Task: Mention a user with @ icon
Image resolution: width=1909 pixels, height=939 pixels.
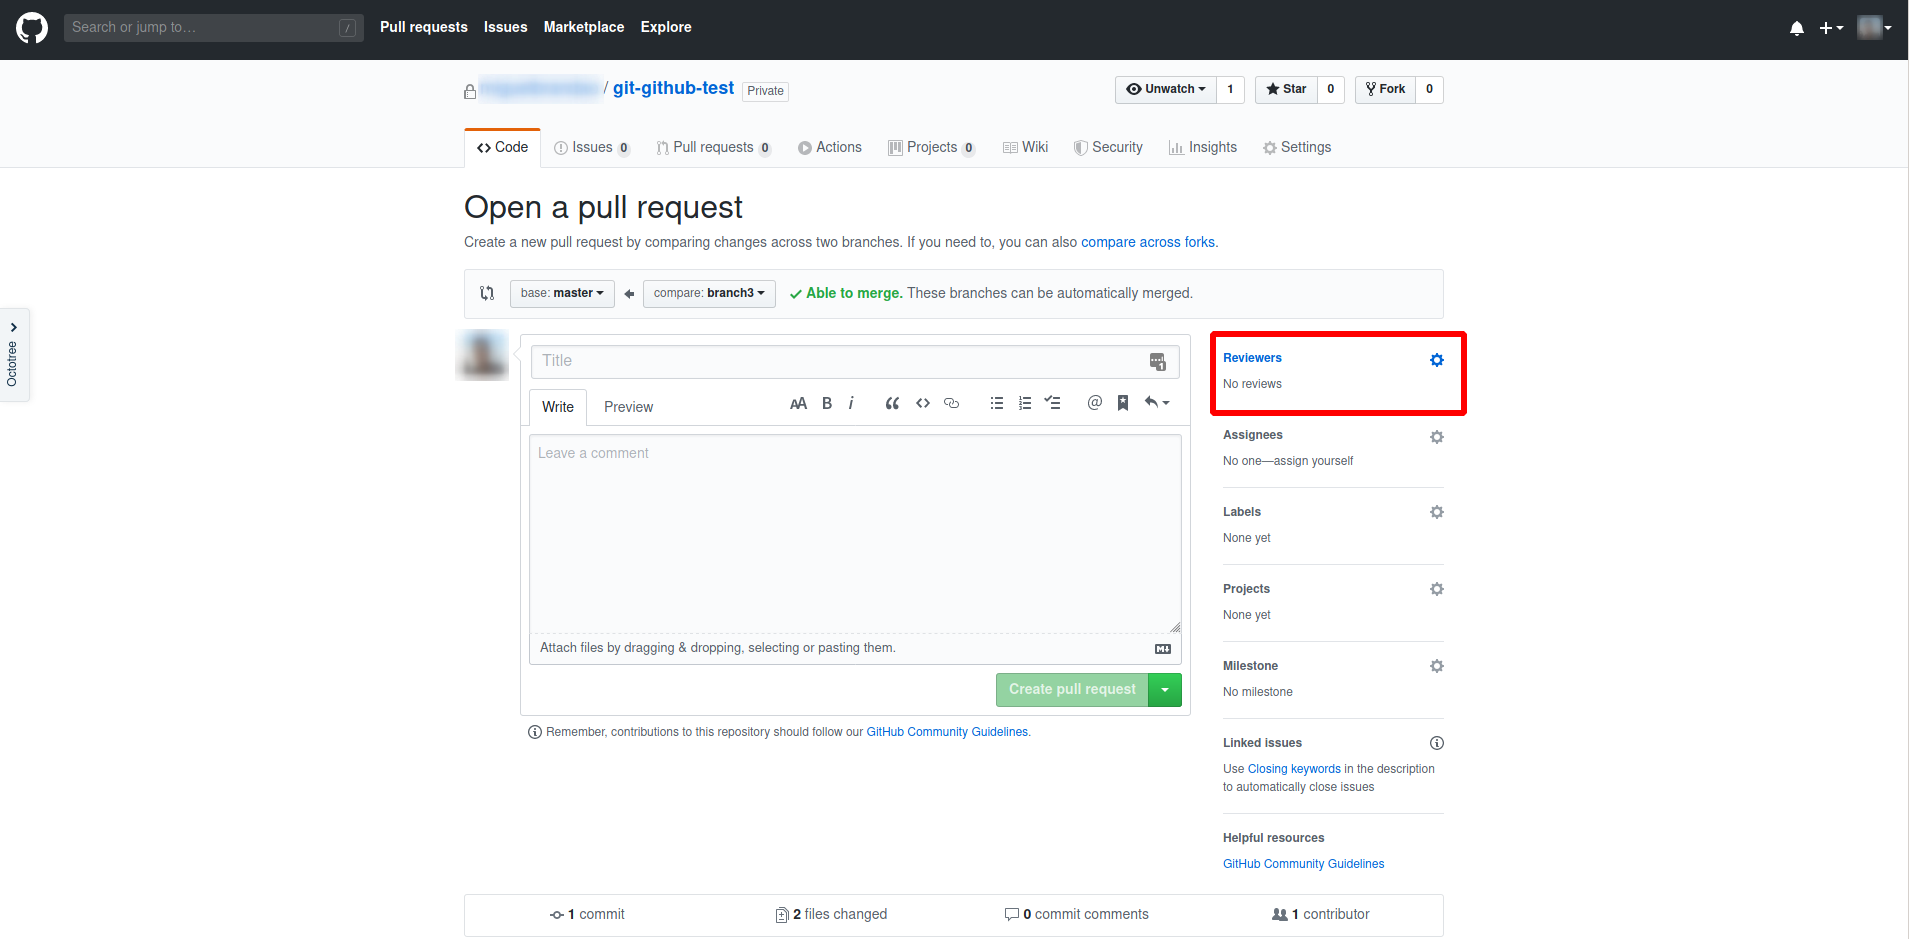Action: pyautogui.click(x=1095, y=402)
